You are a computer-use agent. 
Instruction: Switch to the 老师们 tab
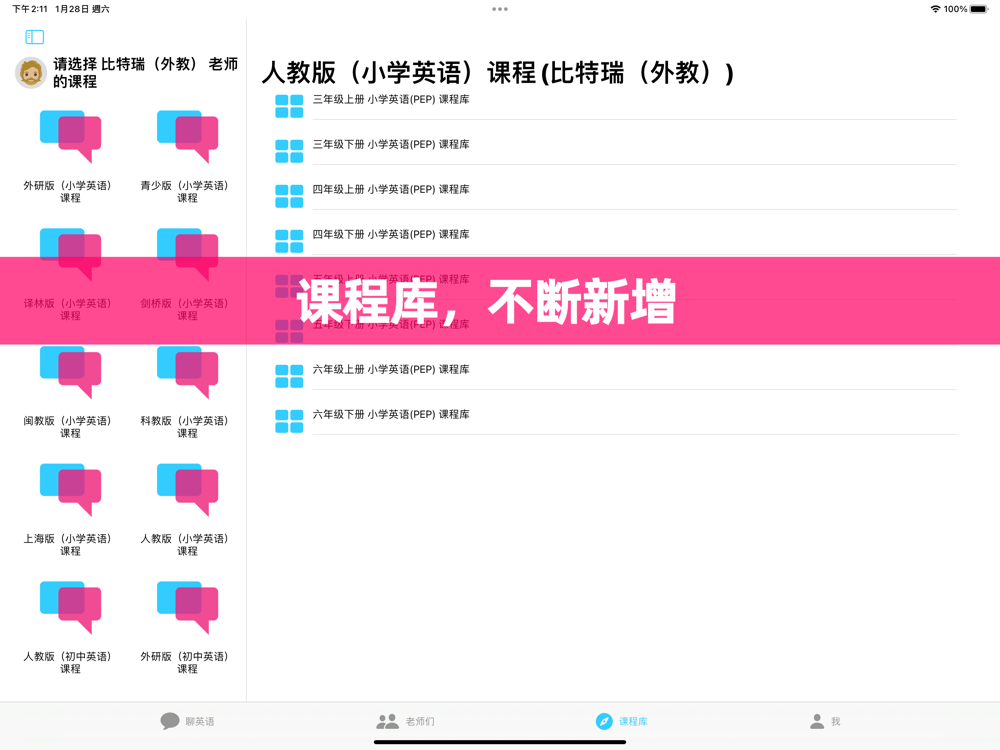[x=406, y=721]
